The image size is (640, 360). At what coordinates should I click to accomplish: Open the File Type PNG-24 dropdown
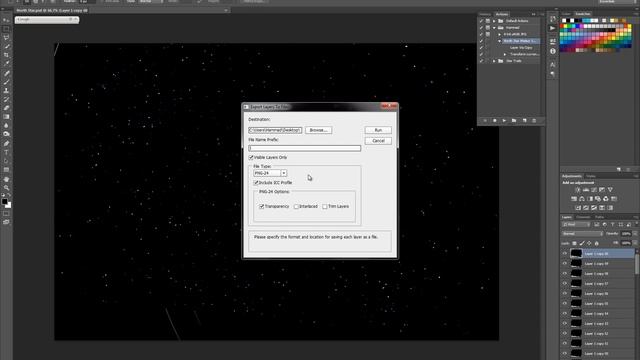[x=284, y=173]
